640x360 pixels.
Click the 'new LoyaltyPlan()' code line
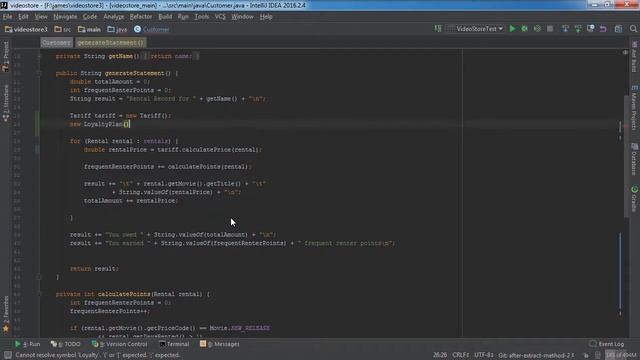click(100, 124)
